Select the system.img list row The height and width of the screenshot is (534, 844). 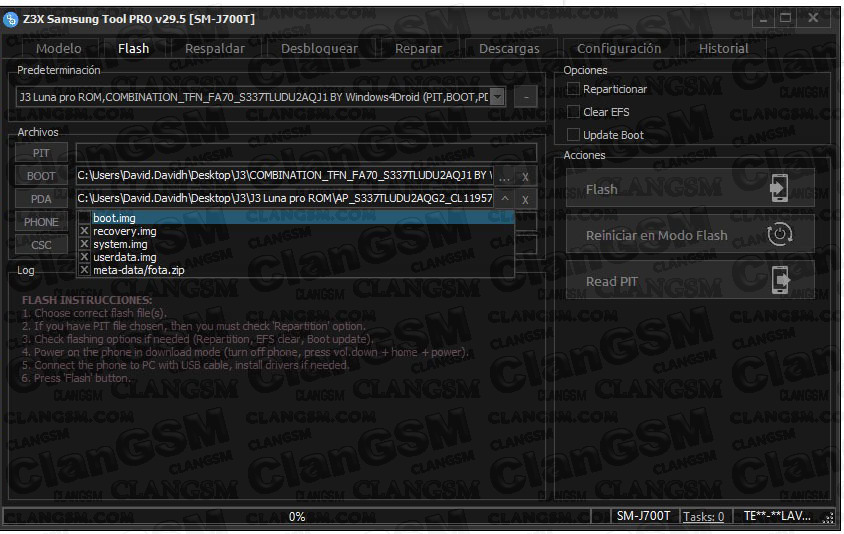click(296, 244)
